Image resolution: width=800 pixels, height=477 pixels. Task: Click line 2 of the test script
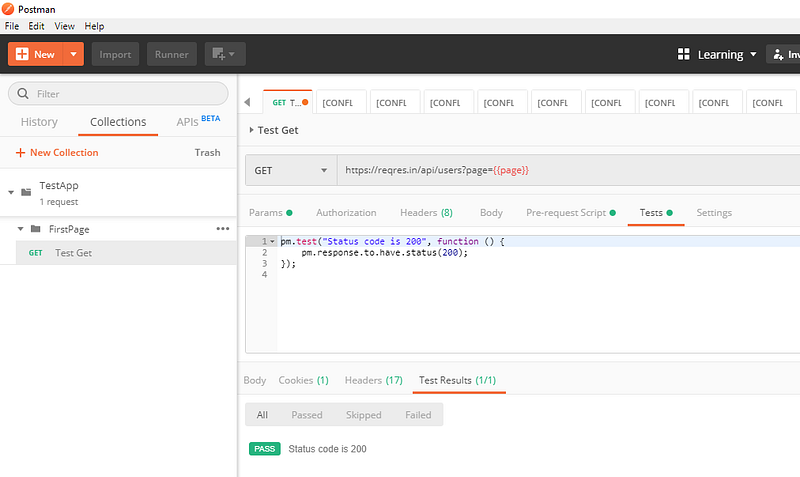tap(384, 253)
